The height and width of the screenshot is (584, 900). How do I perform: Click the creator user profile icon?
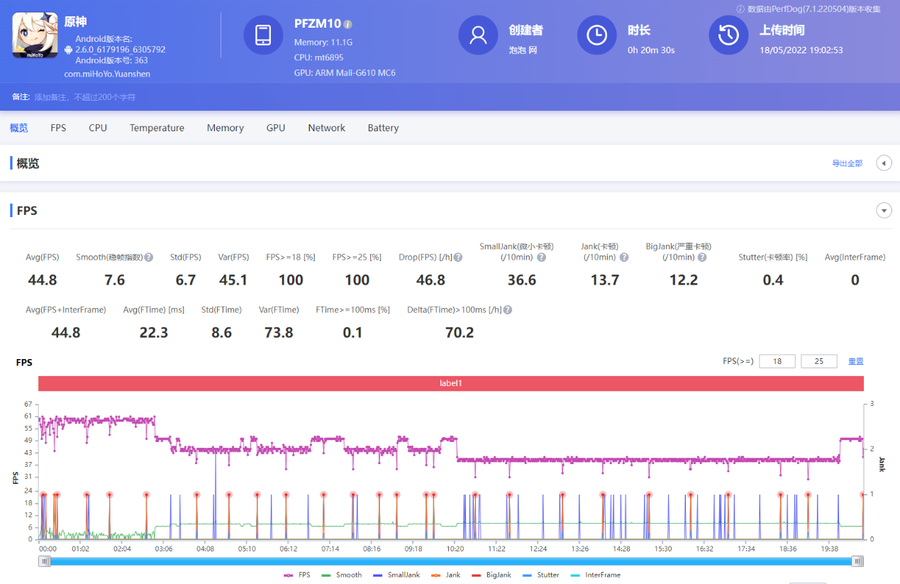tap(478, 35)
